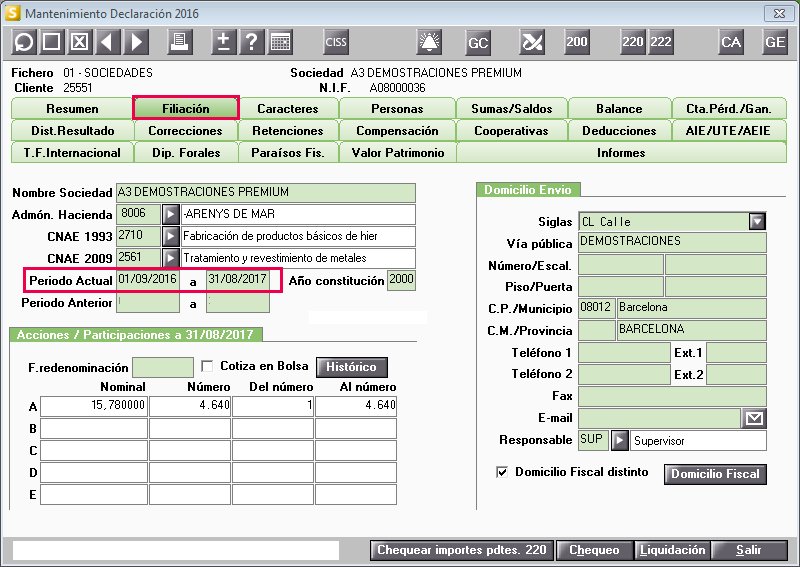Open the Compensación tab
Viewport: 800px width, 567px height.
click(x=397, y=131)
